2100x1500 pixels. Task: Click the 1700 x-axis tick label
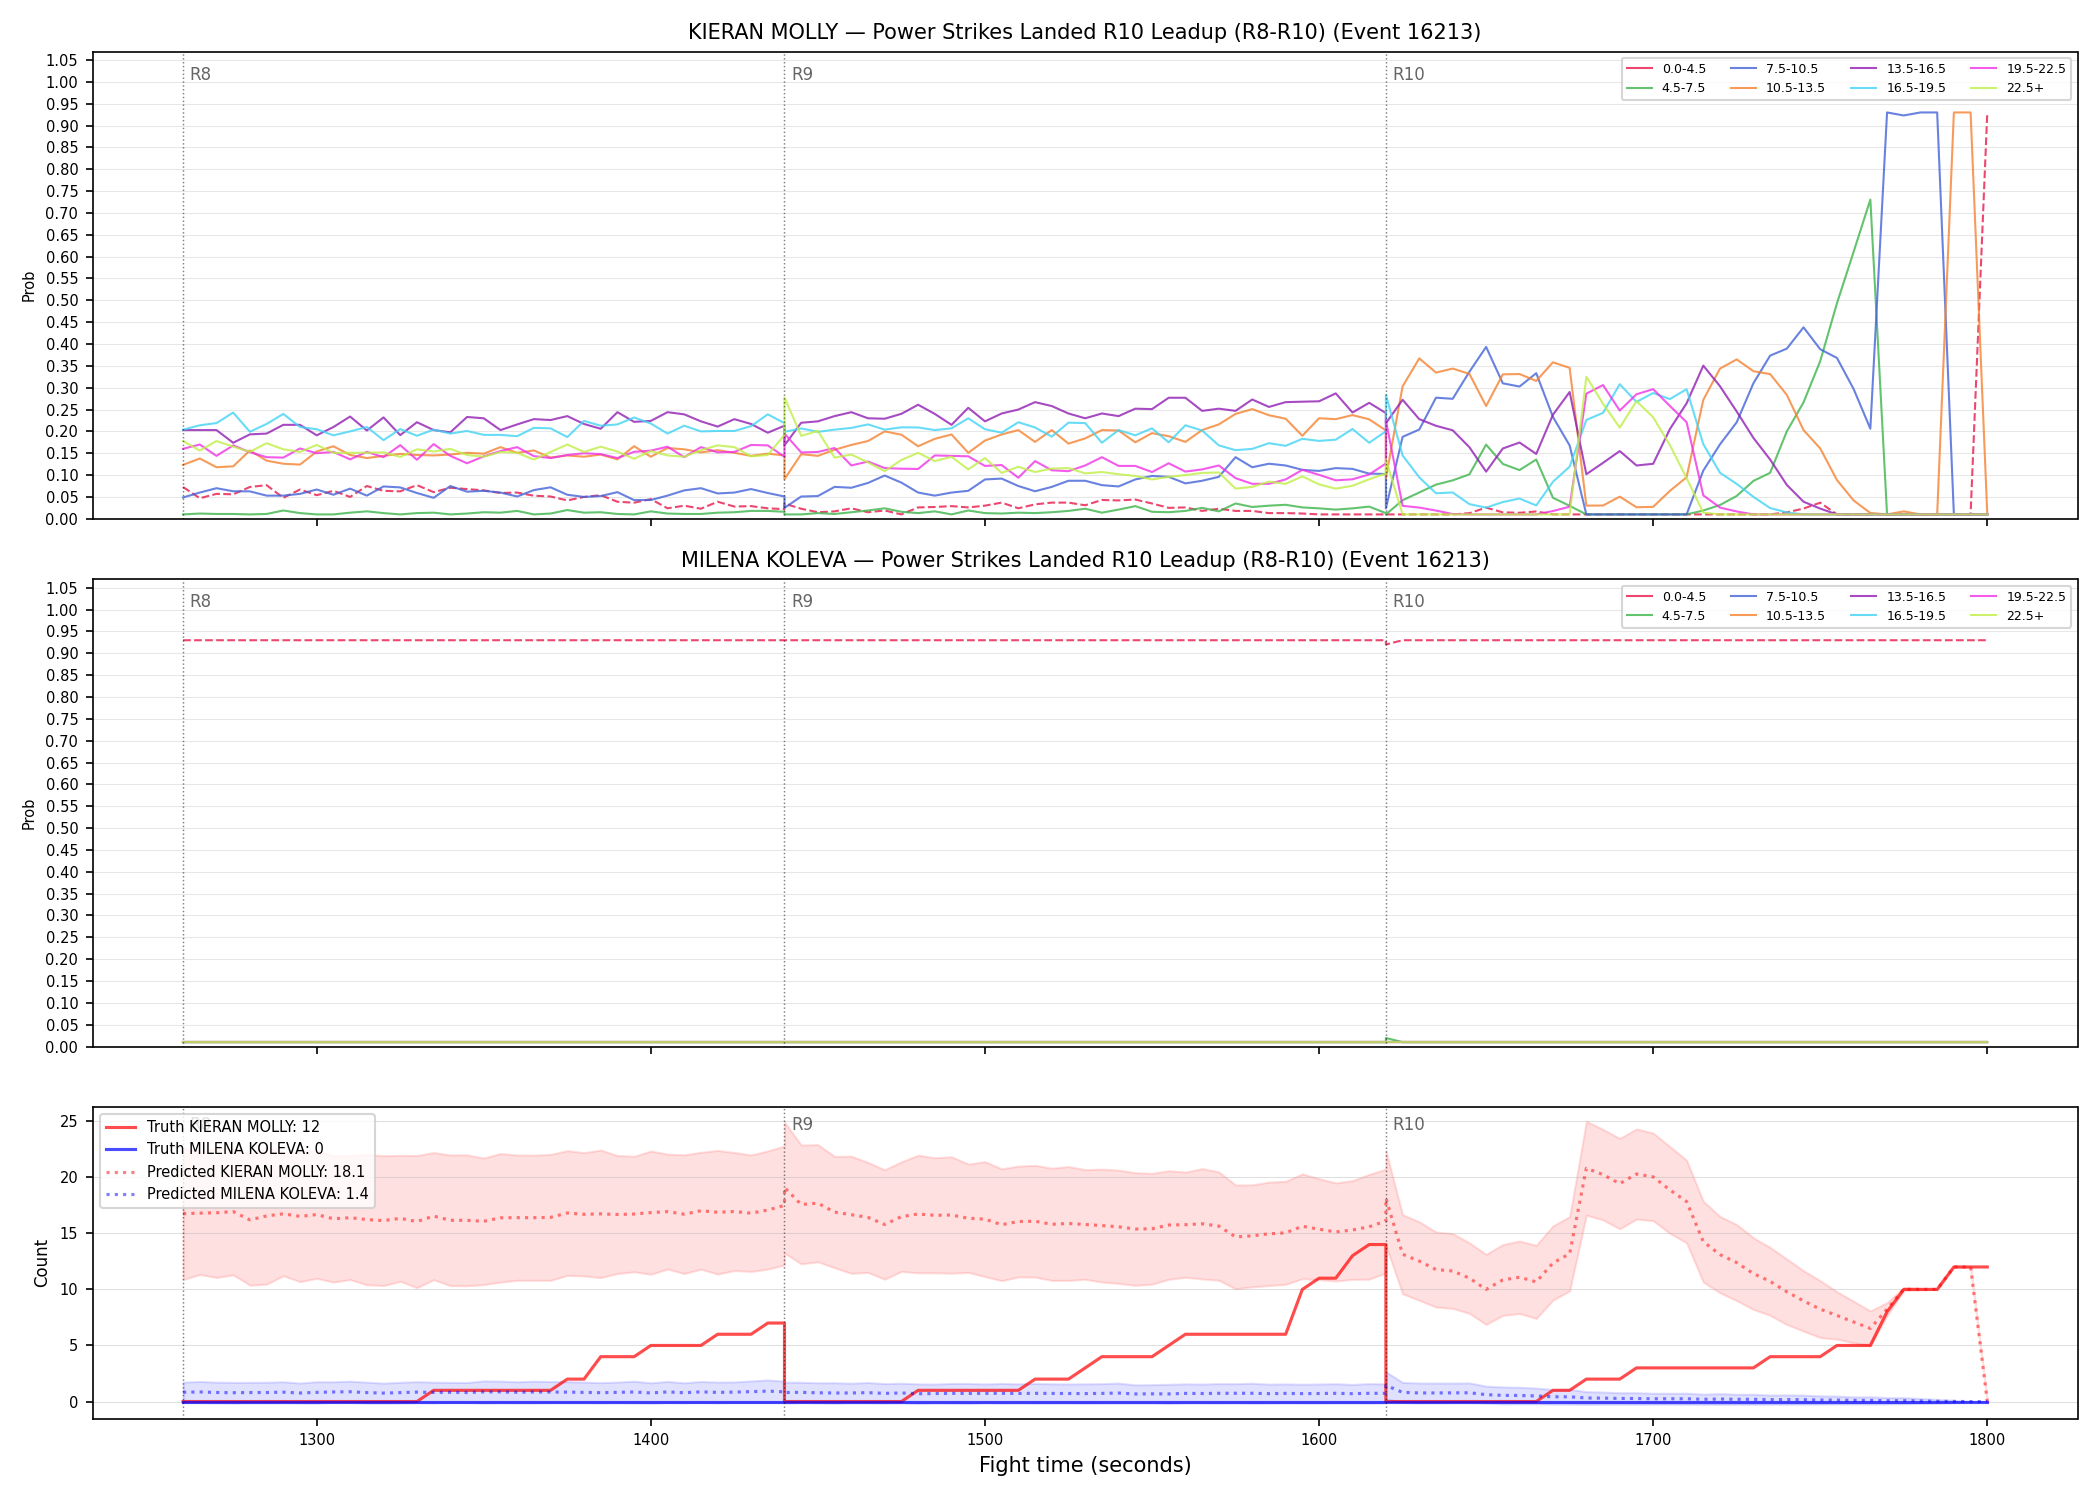pos(1653,1439)
